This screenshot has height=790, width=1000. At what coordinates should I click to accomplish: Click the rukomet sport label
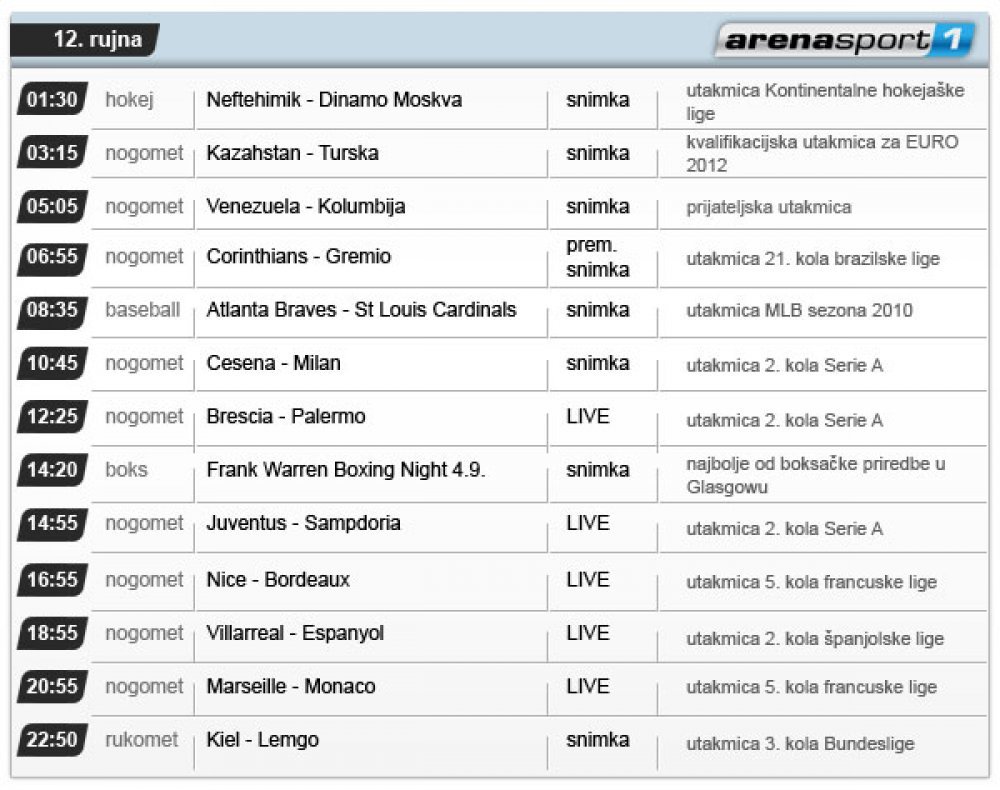pos(142,740)
